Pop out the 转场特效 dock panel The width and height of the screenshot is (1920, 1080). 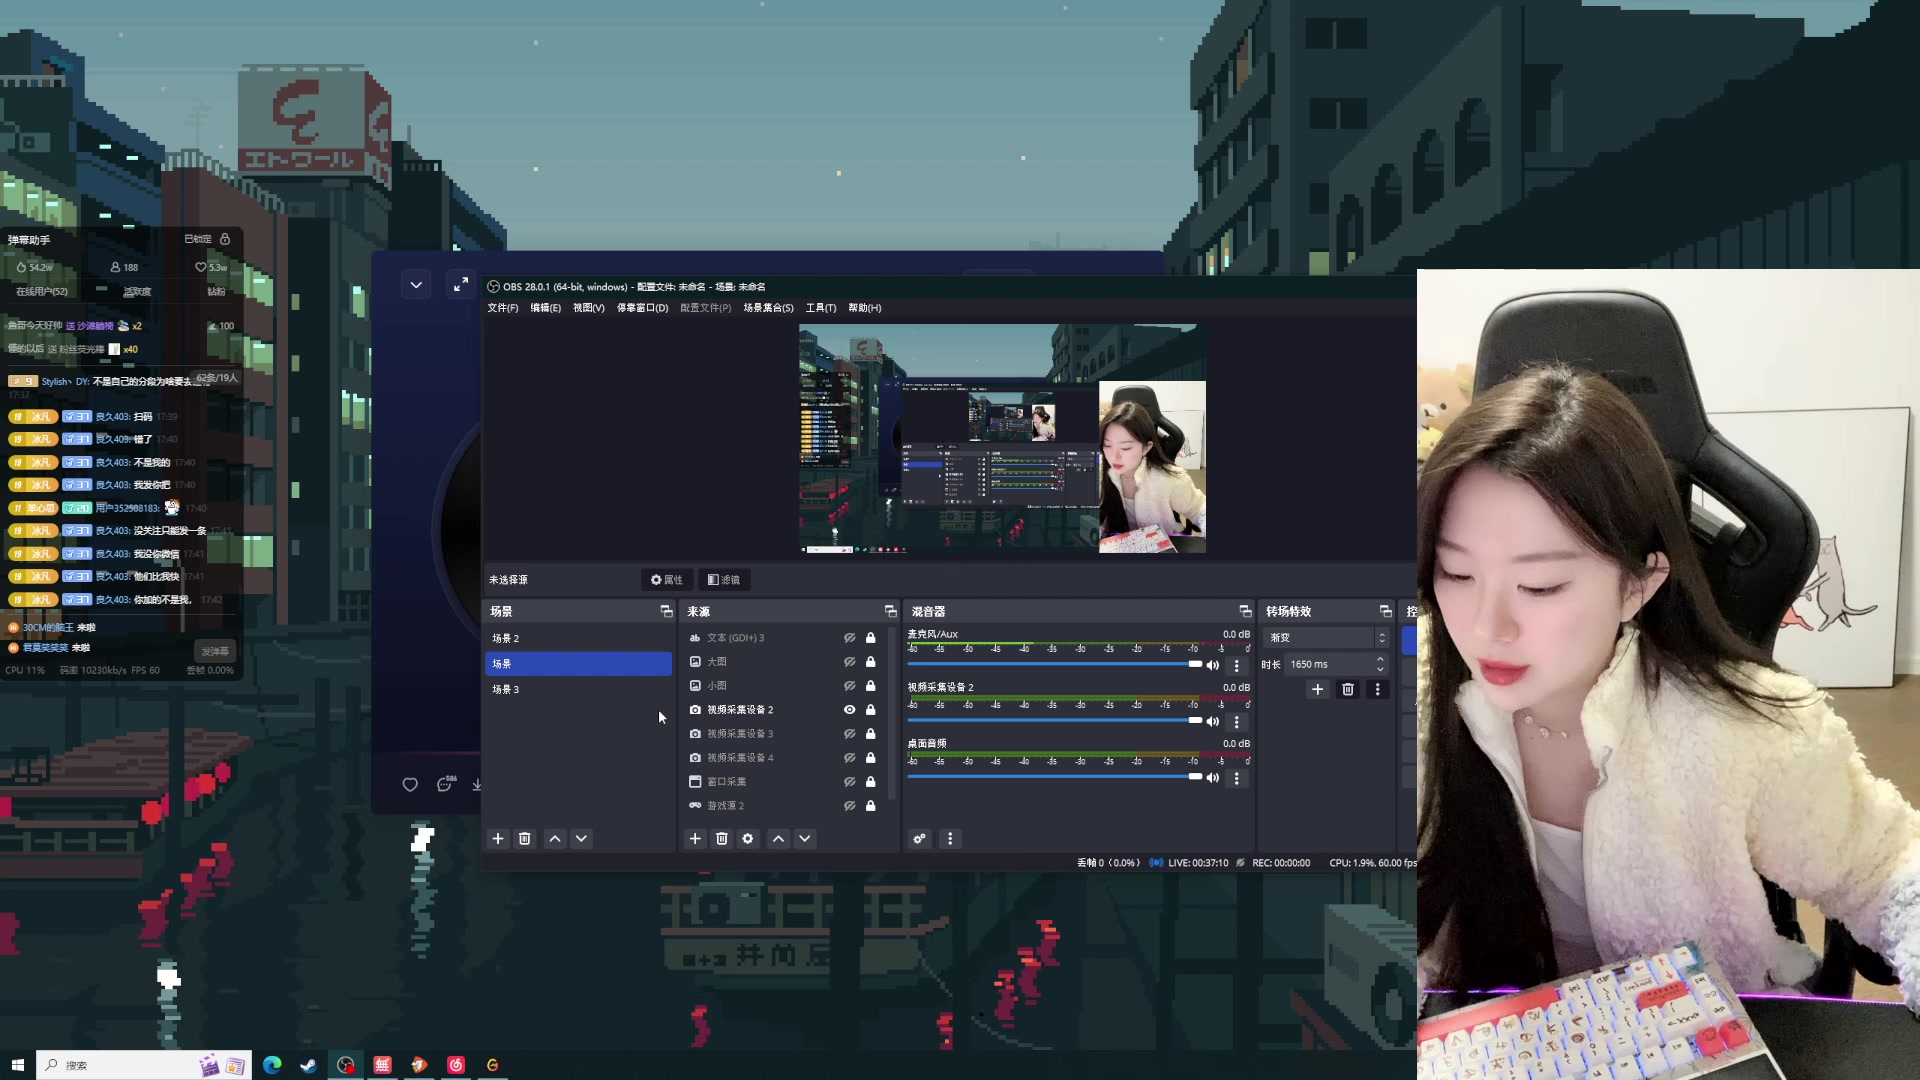point(1385,611)
